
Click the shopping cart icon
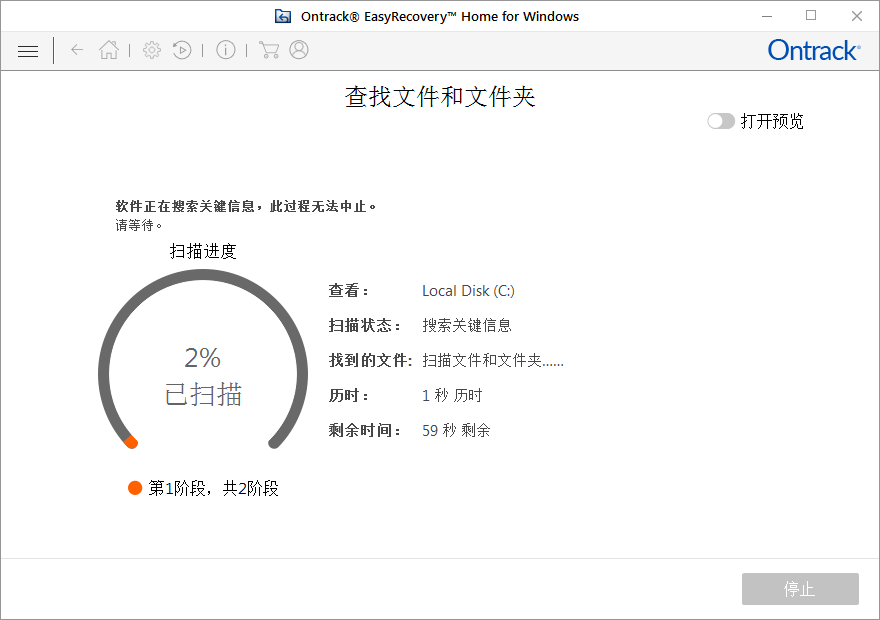point(268,50)
